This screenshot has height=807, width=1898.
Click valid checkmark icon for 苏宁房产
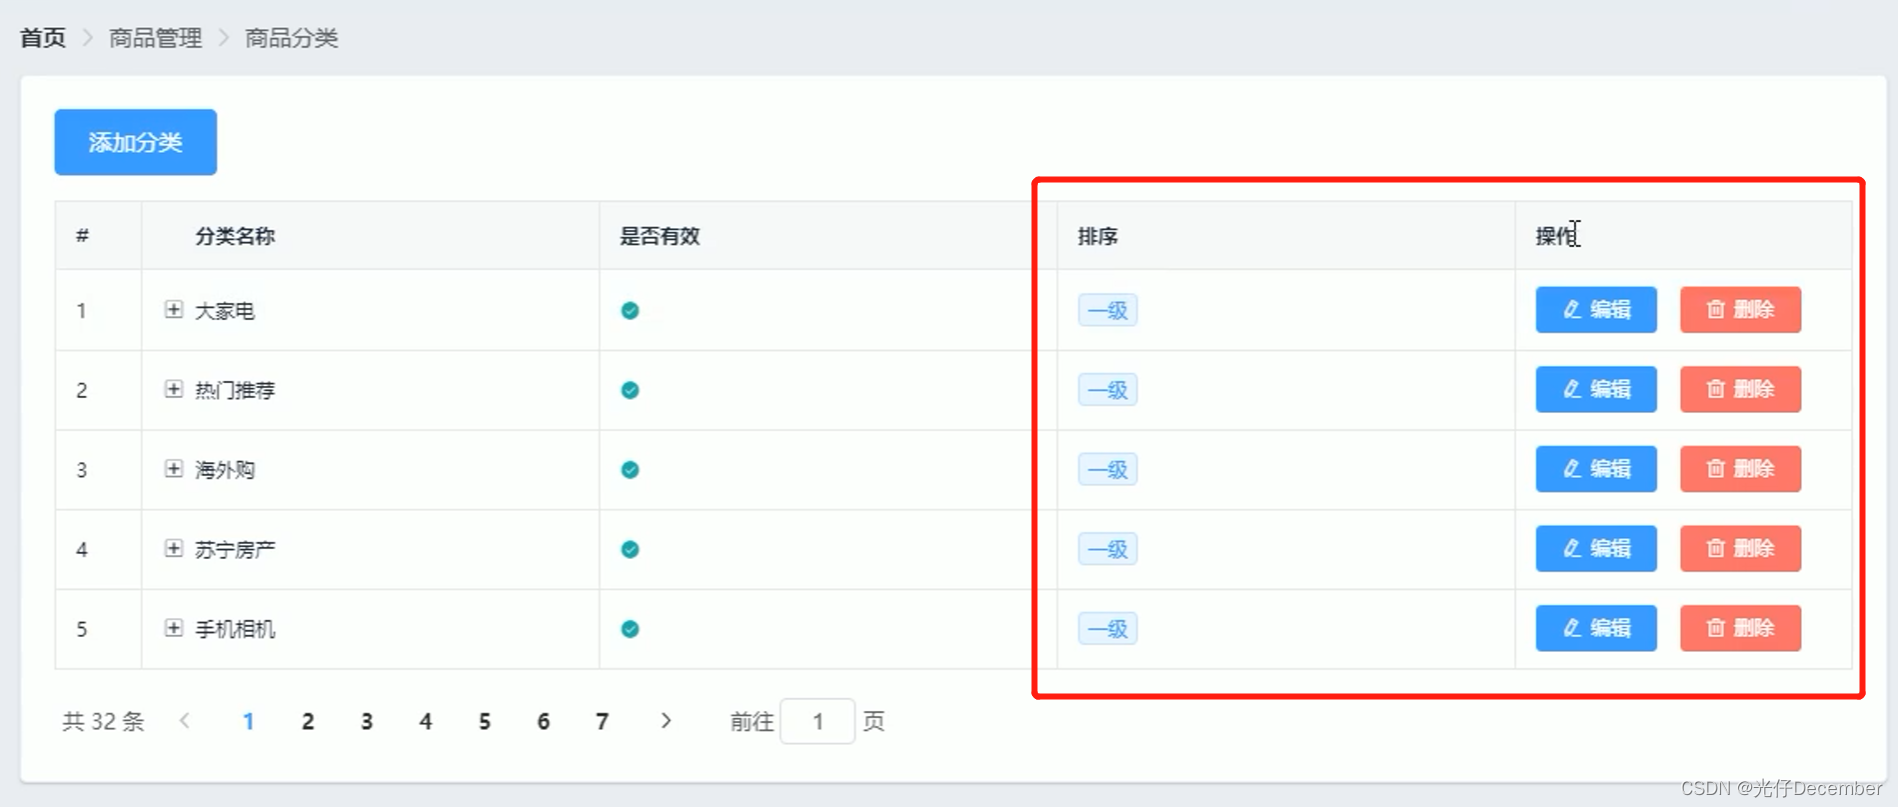coord(630,549)
